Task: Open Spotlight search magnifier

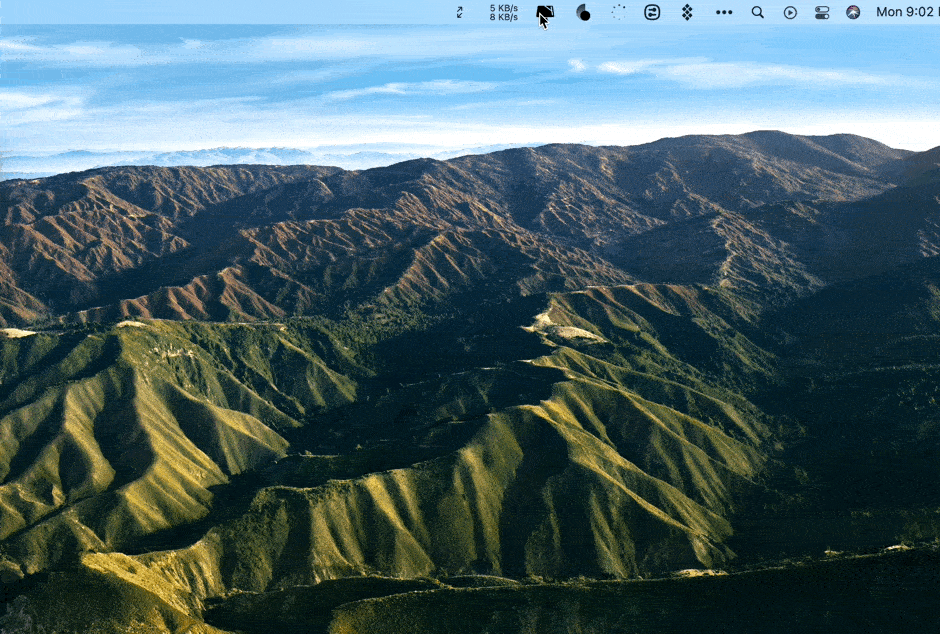Action: pos(758,12)
